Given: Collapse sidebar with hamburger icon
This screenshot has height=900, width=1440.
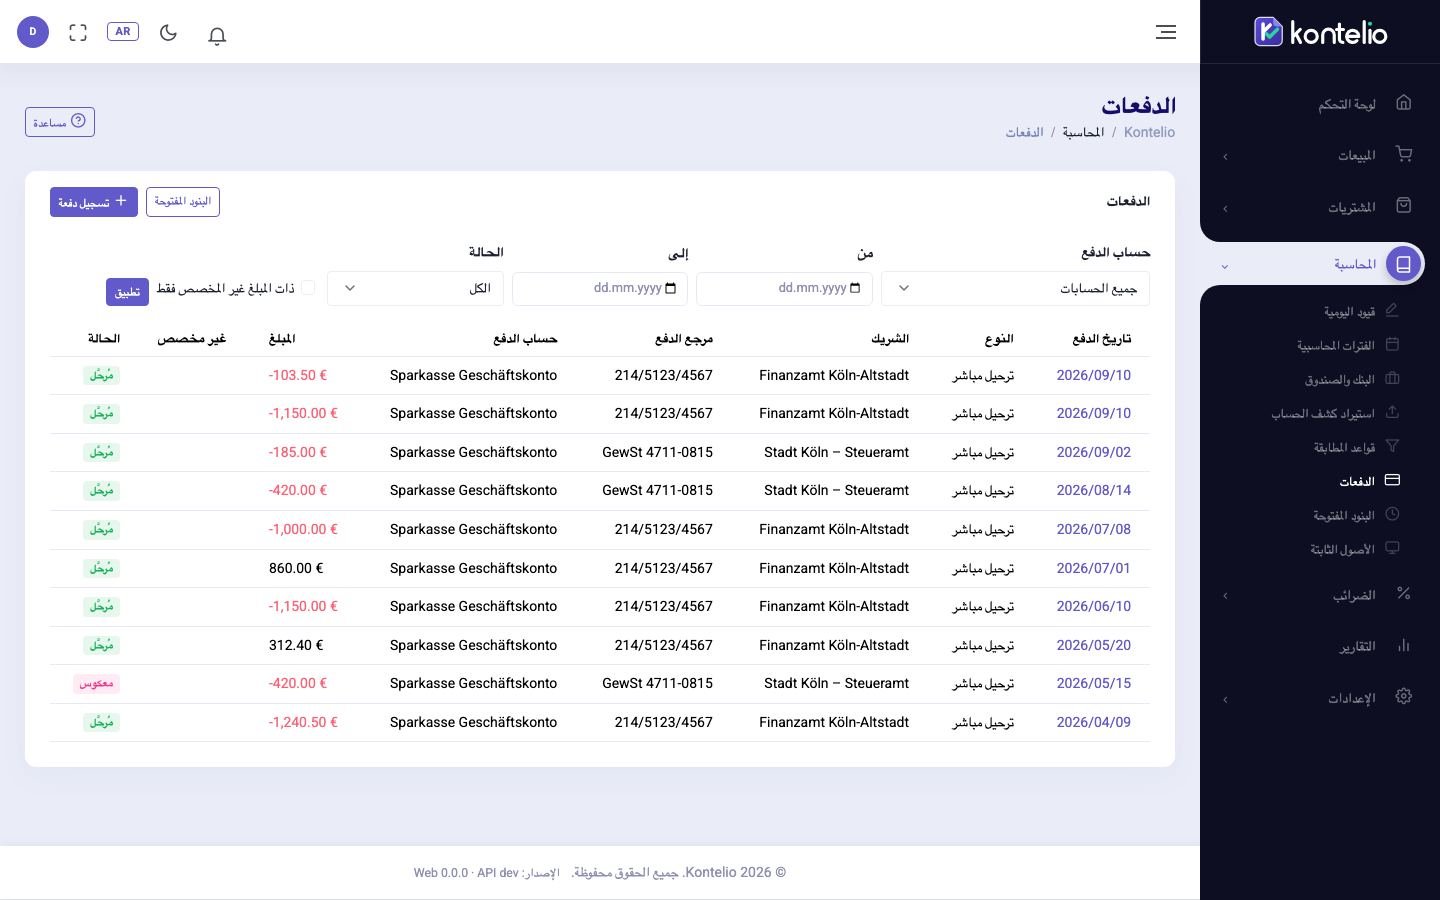Looking at the screenshot, I should point(1166,32).
